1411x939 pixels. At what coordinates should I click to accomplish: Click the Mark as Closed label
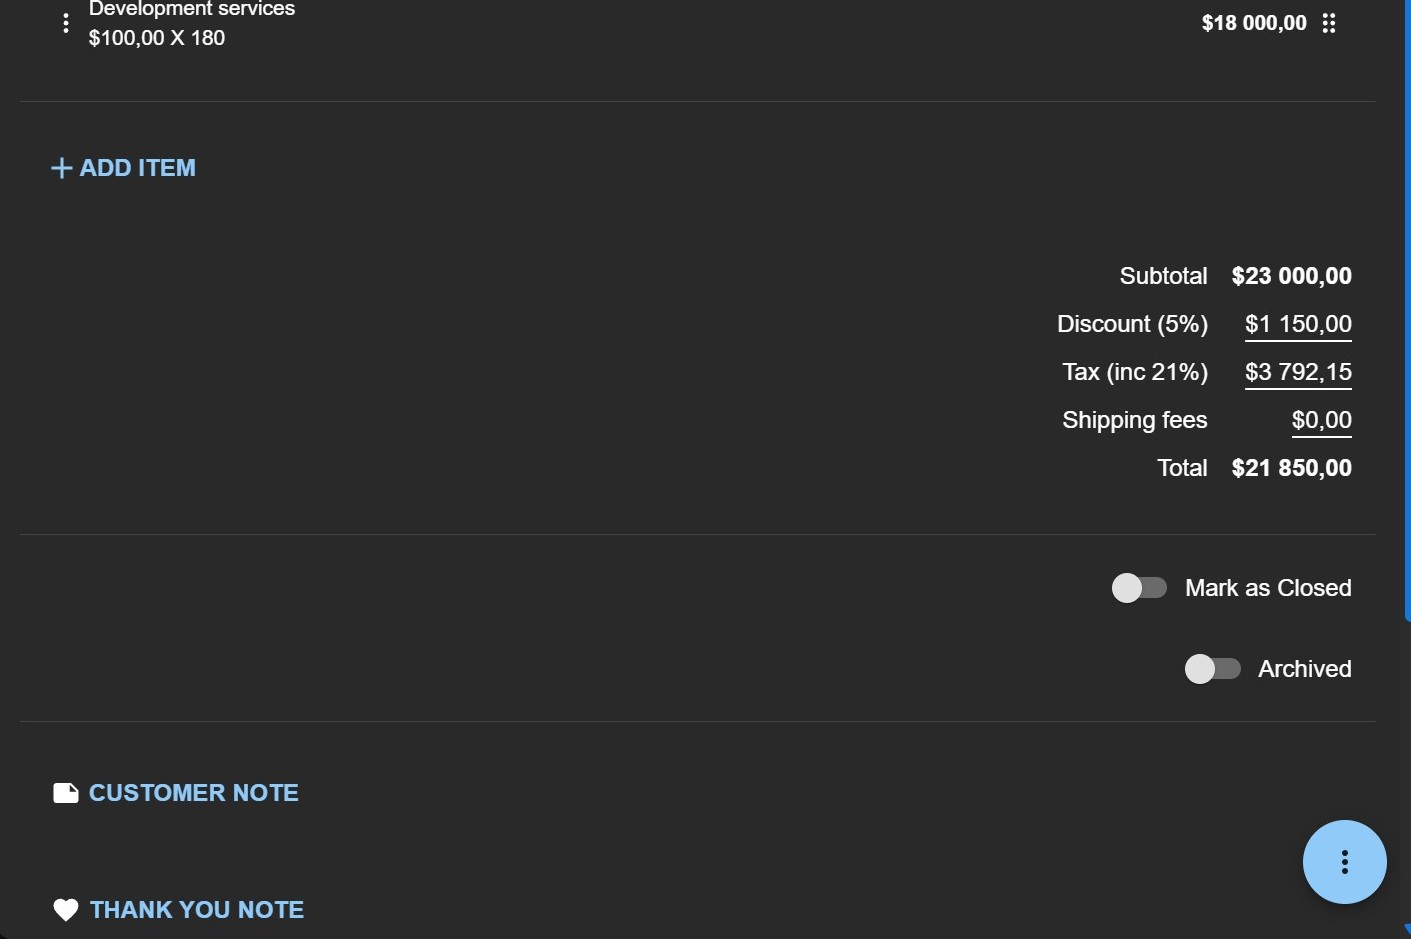(1268, 588)
